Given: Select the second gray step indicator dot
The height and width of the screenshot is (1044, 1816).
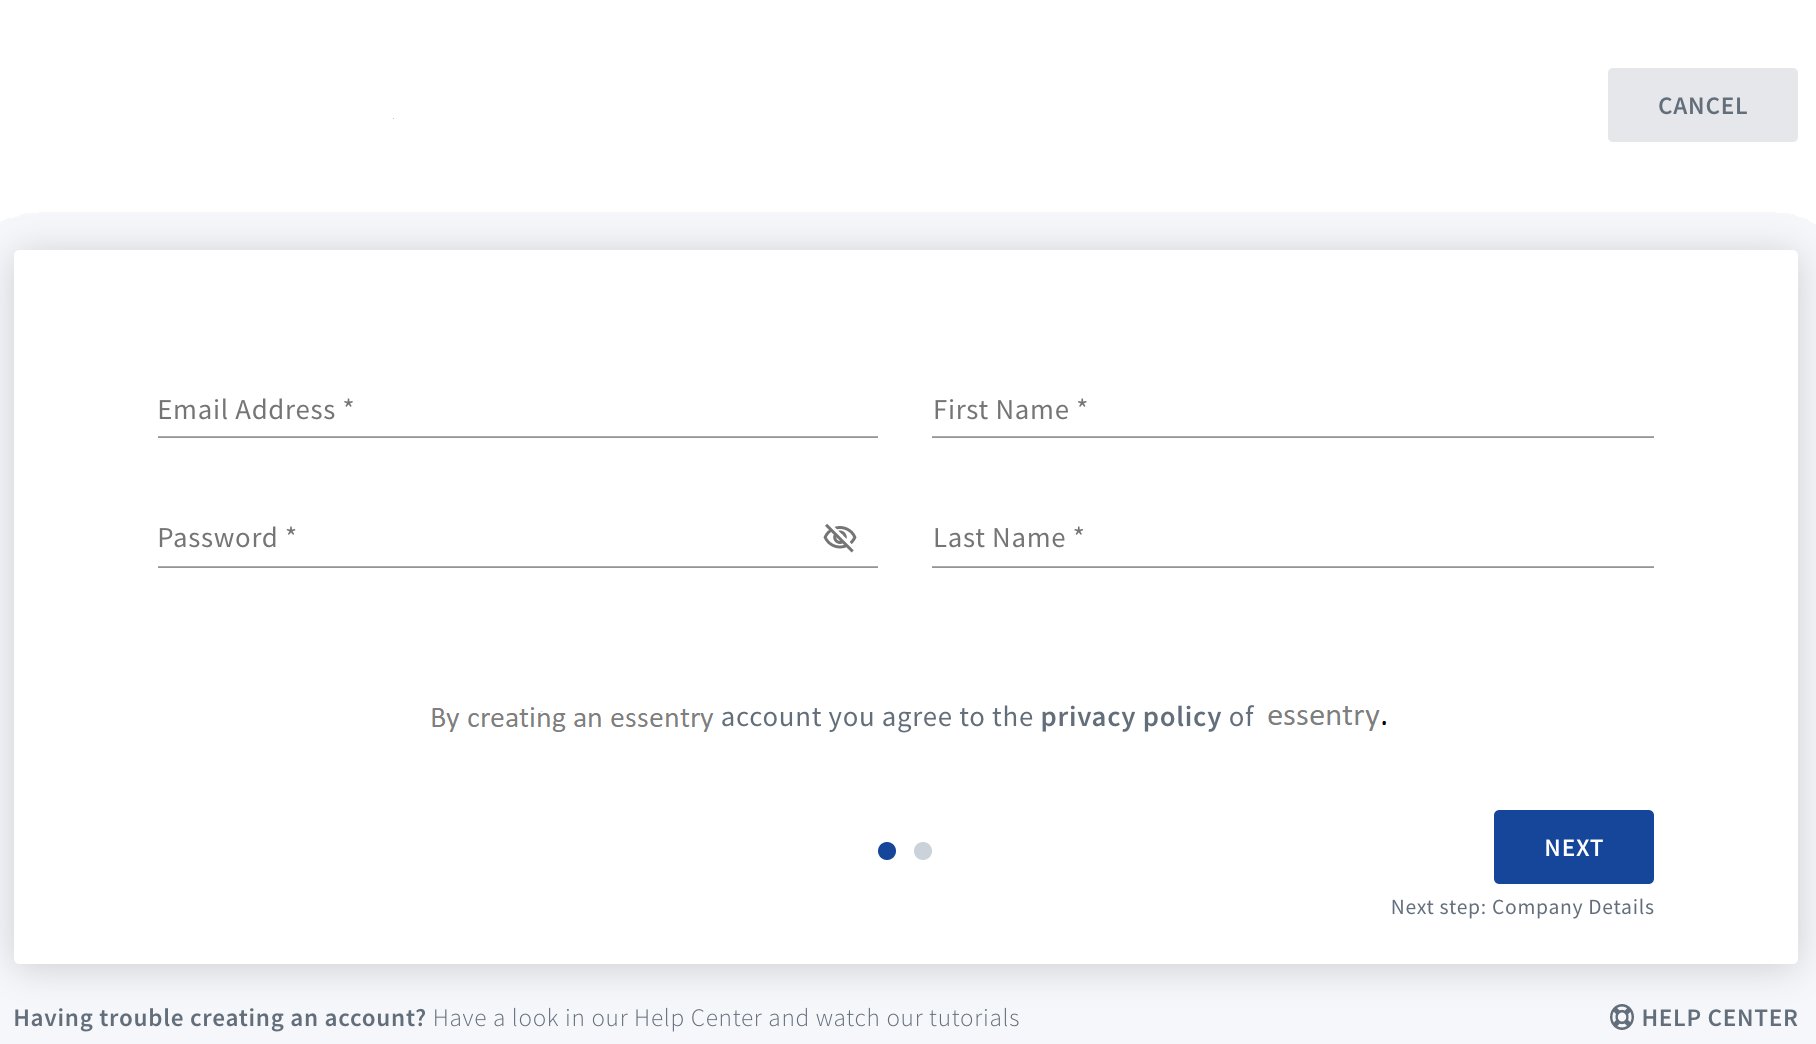Looking at the screenshot, I should (923, 851).
